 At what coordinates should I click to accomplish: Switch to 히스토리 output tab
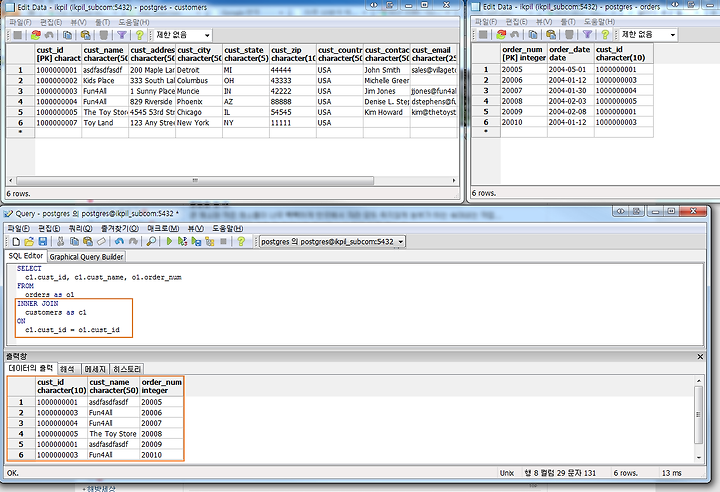tap(127, 369)
